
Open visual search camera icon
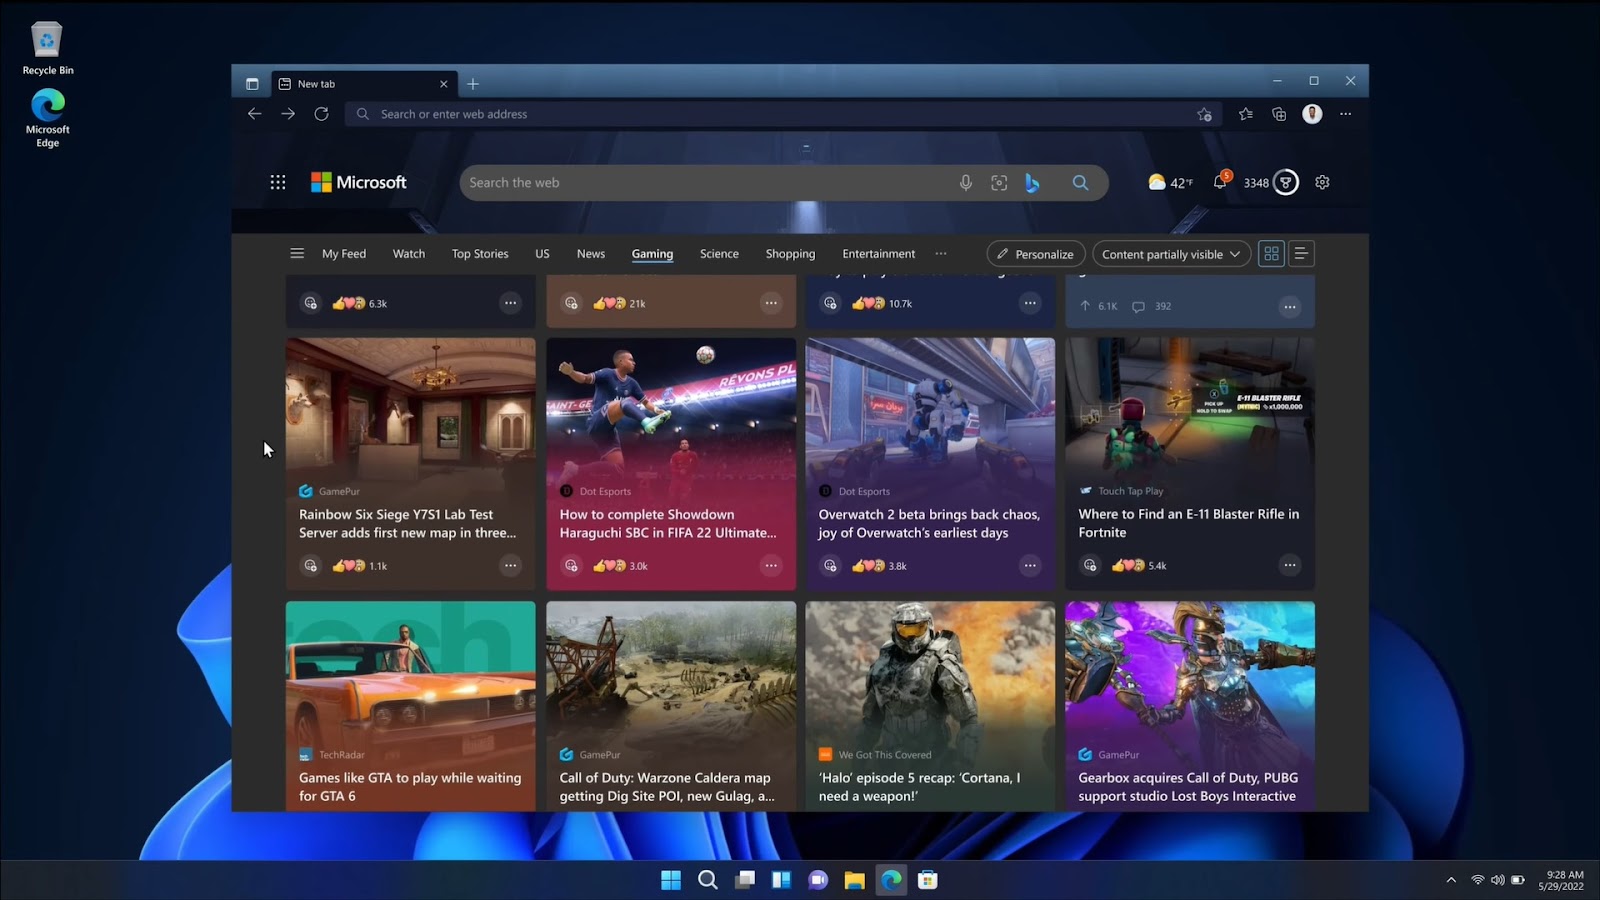click(999, 183)
